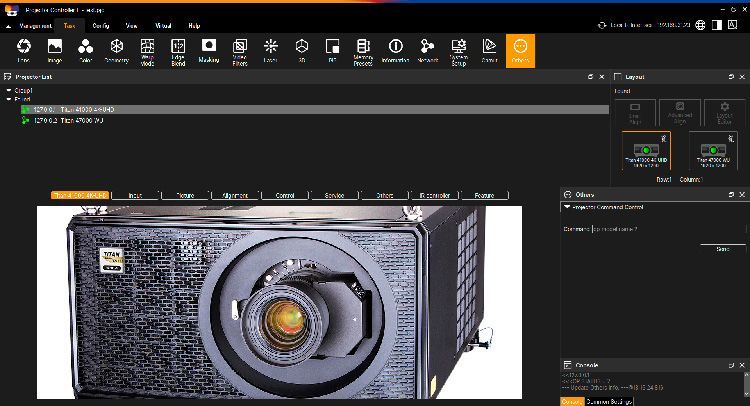Click the globe language icon
750x406 pixels.
click(700, 25)
